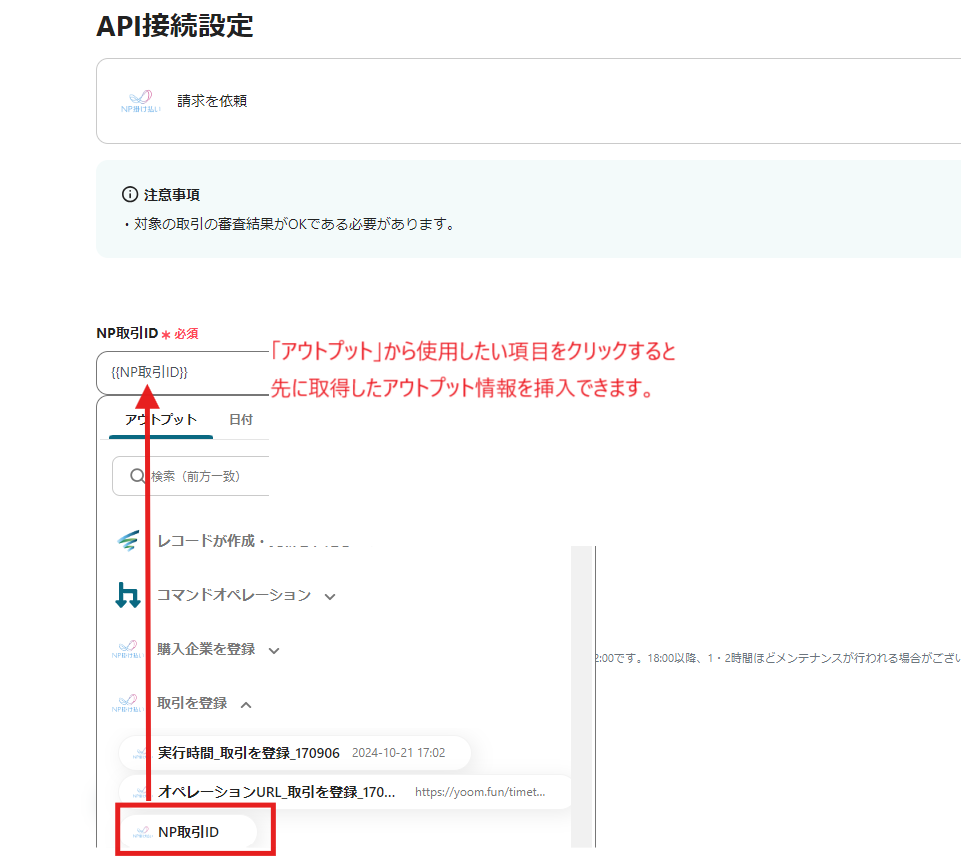The width and height of the screenshot is (961, 857).
Task: Click the NP logo beside 取引を登録
Action: (127, 704)
